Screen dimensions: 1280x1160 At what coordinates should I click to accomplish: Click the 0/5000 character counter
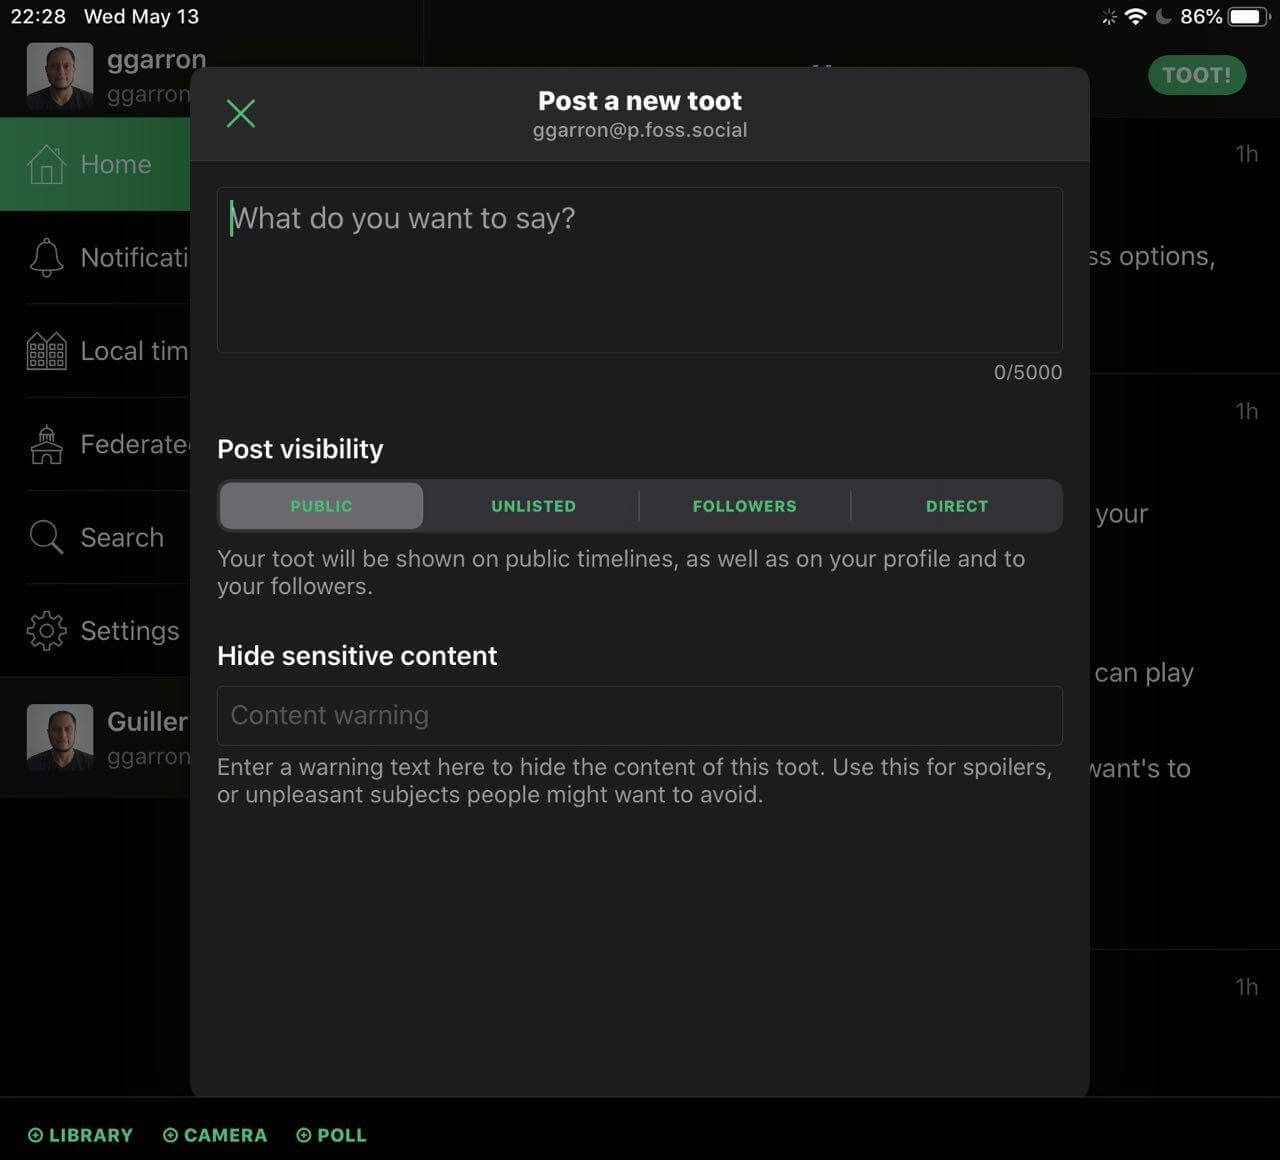pyautogui.click(x=1028, y=372)
